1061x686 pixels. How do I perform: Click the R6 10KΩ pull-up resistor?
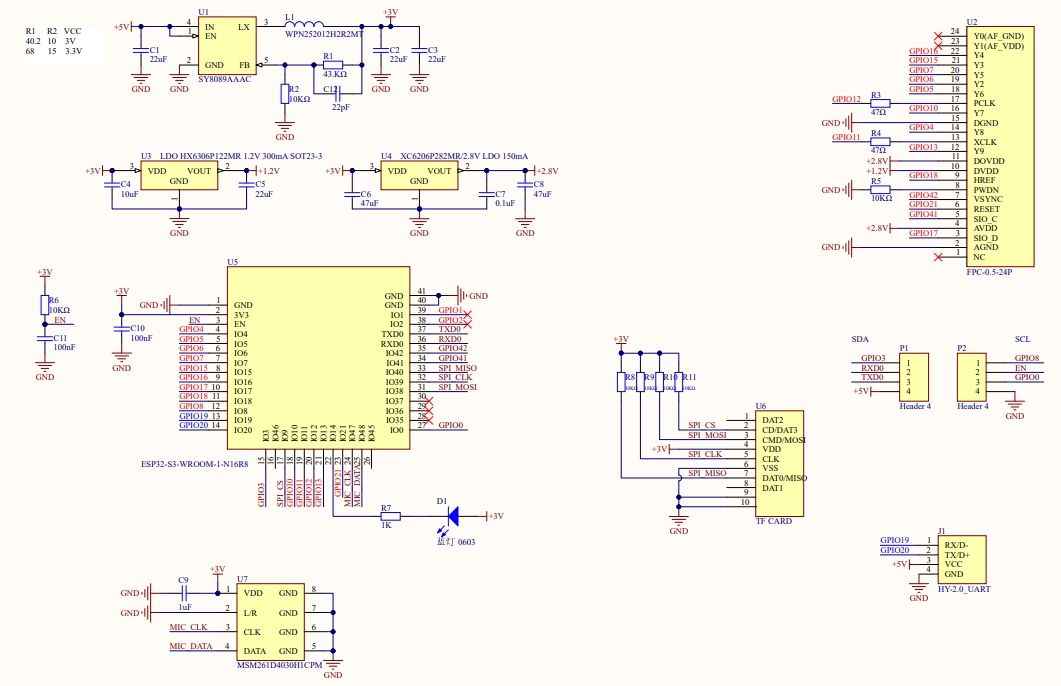44,304
